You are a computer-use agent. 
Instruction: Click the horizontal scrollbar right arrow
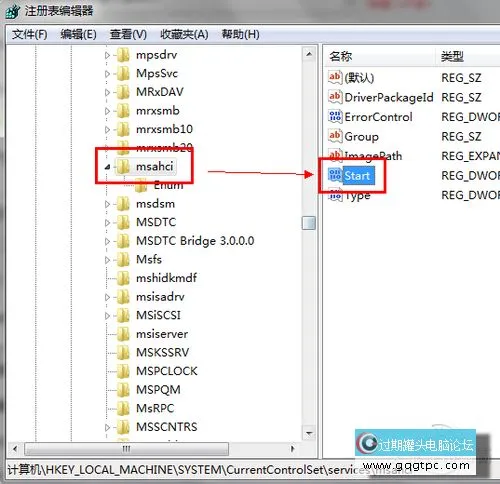point(292,449)
